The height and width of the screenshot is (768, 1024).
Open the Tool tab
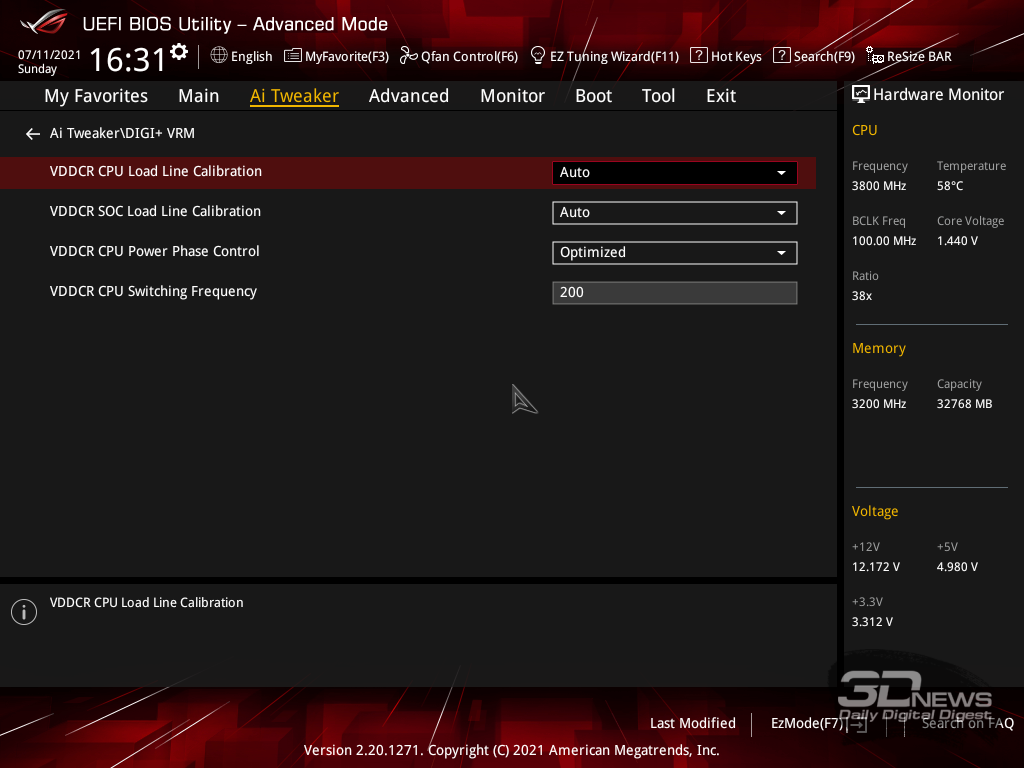pos(658,96)
